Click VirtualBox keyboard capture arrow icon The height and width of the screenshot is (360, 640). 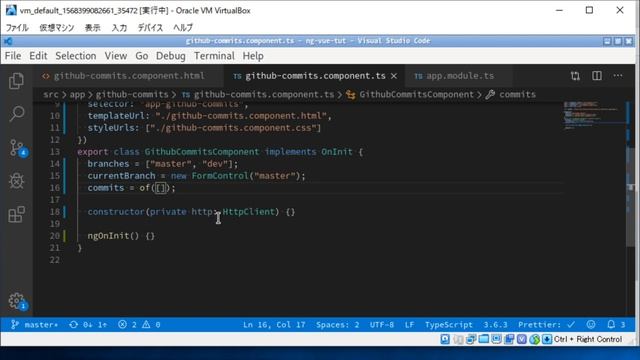point(547,339)
